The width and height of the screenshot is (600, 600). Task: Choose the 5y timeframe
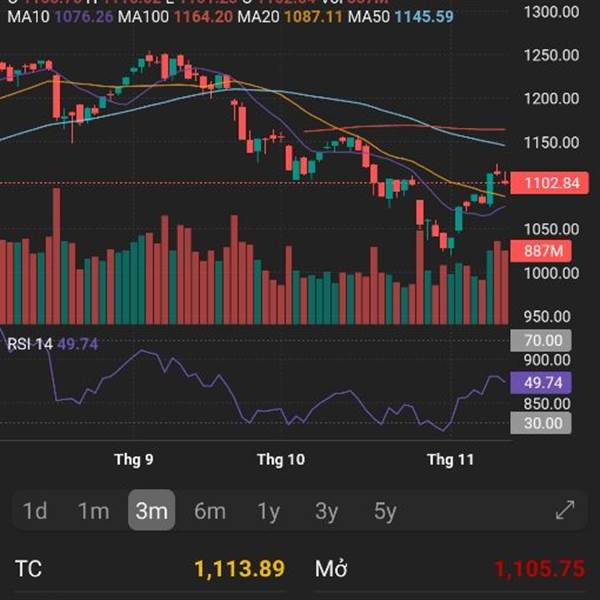coord(385,511)
